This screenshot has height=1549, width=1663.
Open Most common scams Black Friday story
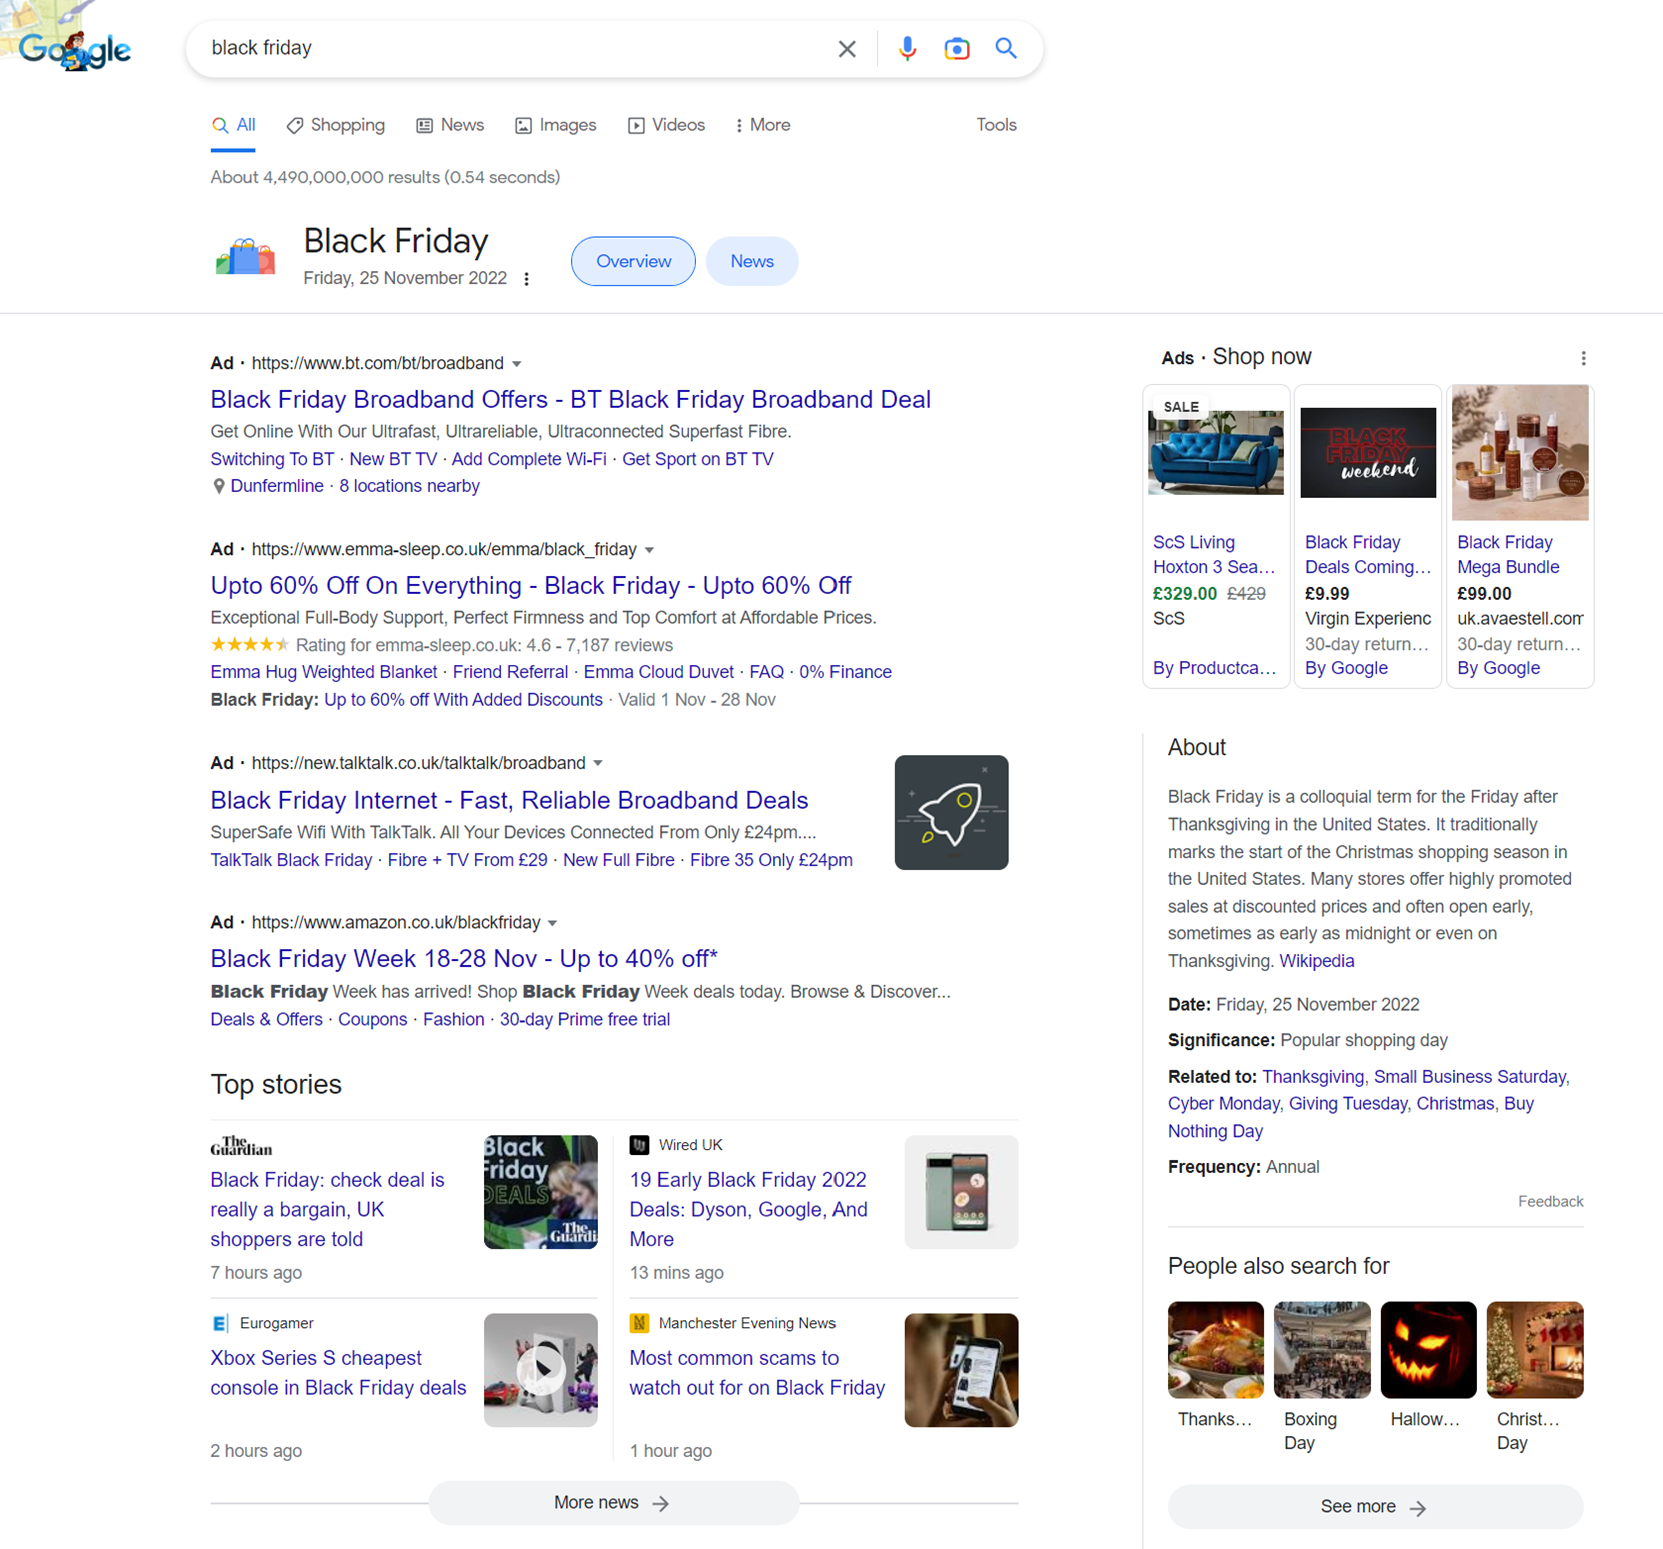pos(757,1373)
